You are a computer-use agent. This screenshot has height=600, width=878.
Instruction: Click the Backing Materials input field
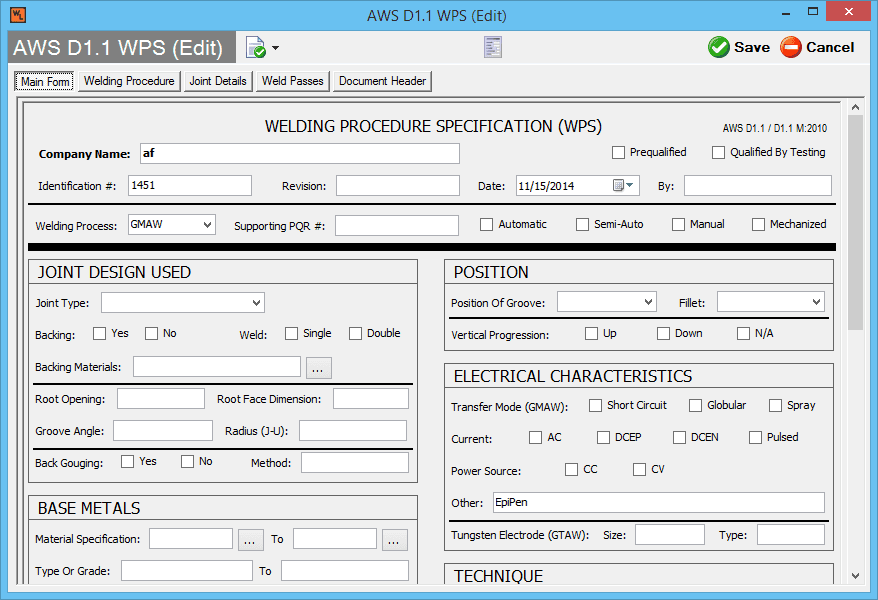(217, 367)
